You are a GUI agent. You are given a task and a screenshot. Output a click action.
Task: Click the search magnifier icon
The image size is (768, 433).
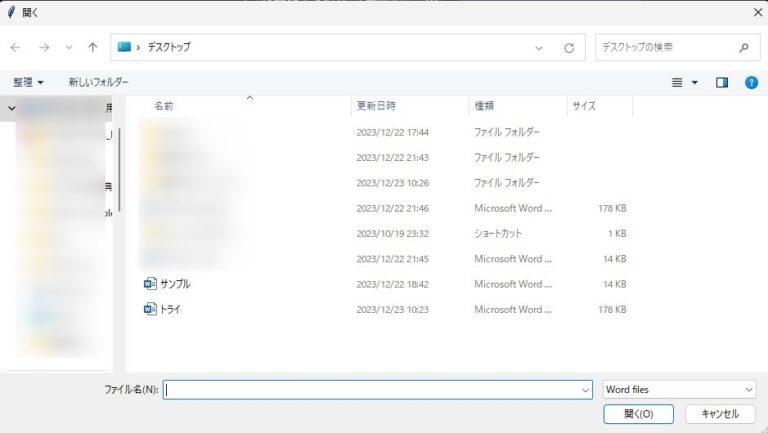click(742, 47)
